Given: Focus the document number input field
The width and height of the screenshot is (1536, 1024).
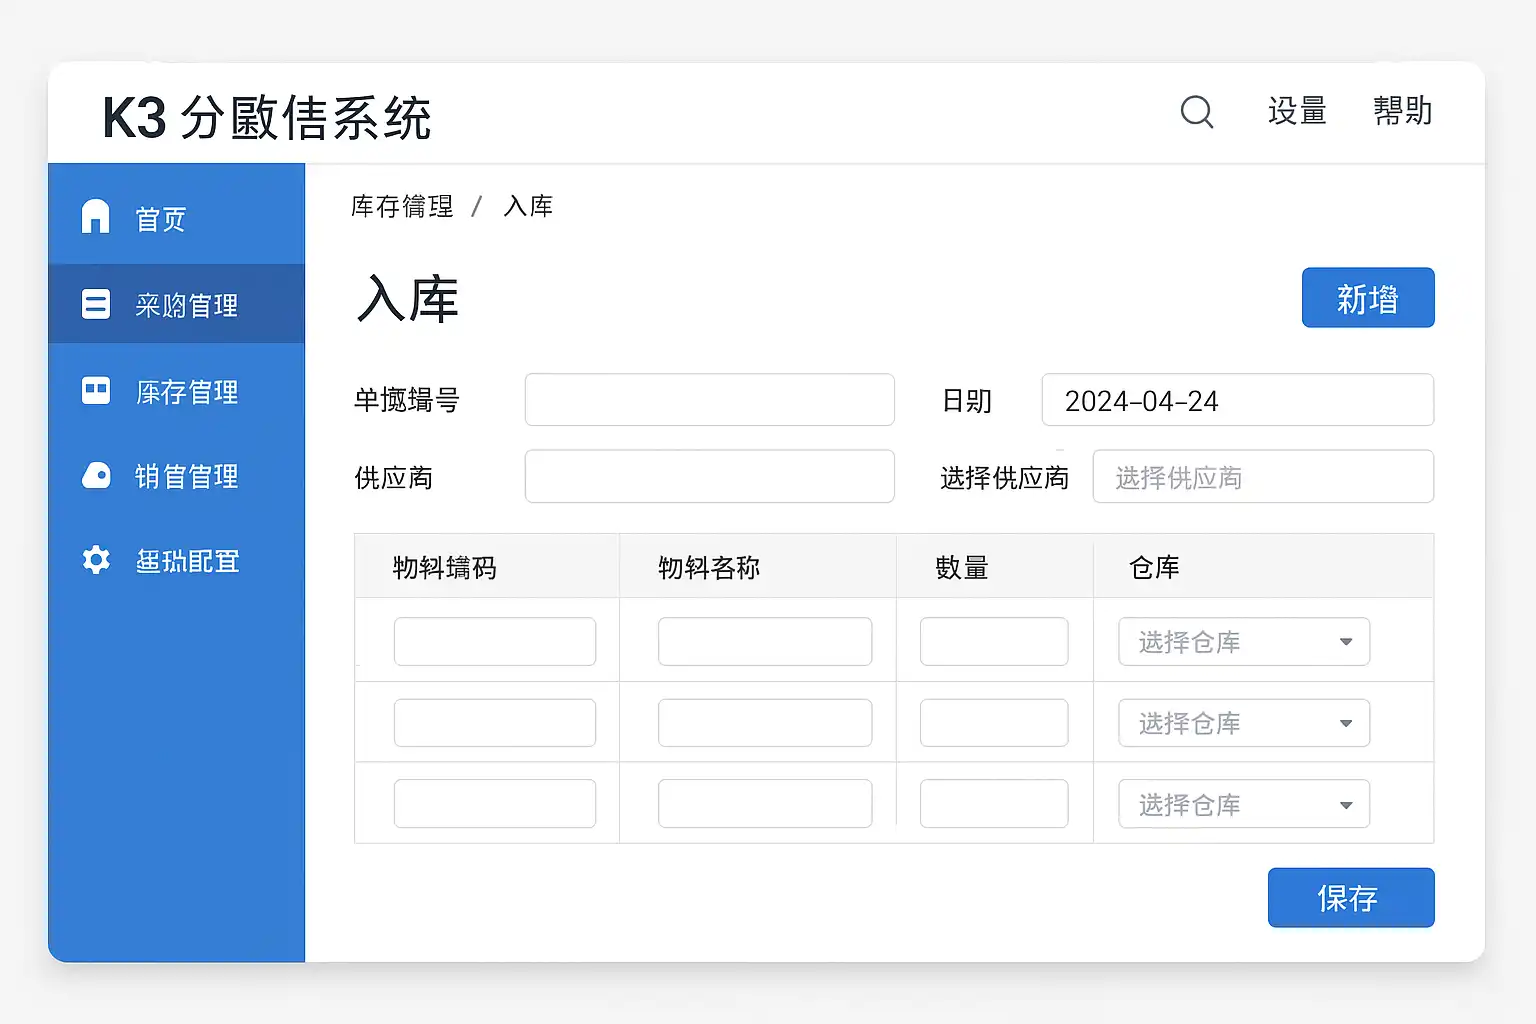Looking at the screenshot, I should 709,400.
